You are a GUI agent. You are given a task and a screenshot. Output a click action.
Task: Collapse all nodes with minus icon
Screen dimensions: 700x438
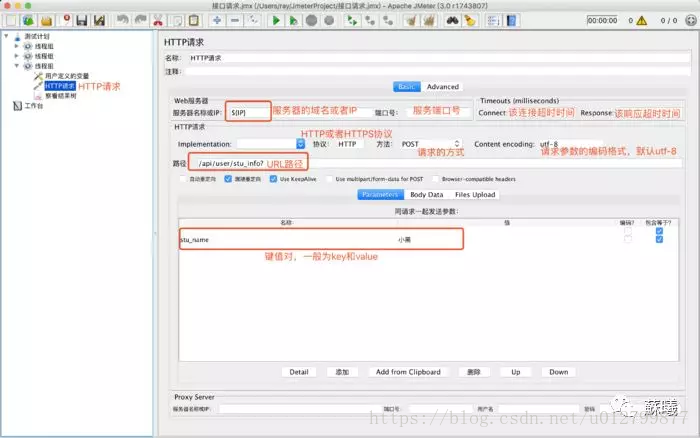pos(235,21)
